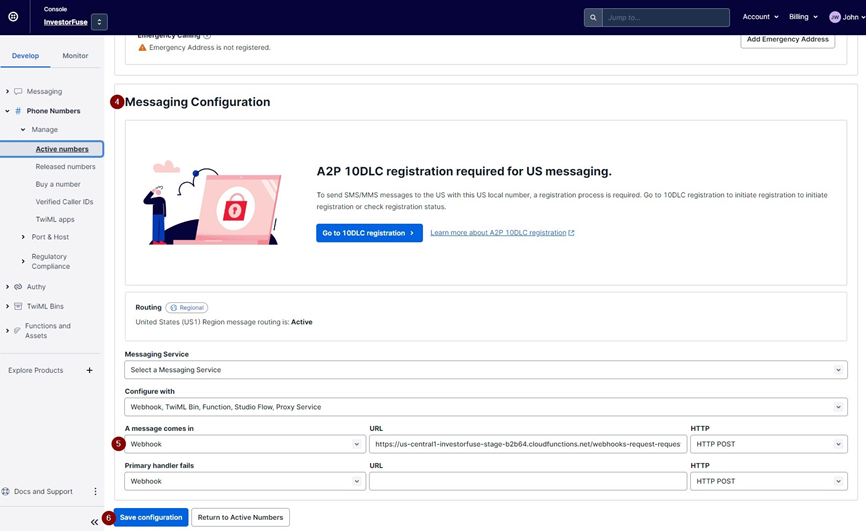Open Buy a number page

[58, 184]
